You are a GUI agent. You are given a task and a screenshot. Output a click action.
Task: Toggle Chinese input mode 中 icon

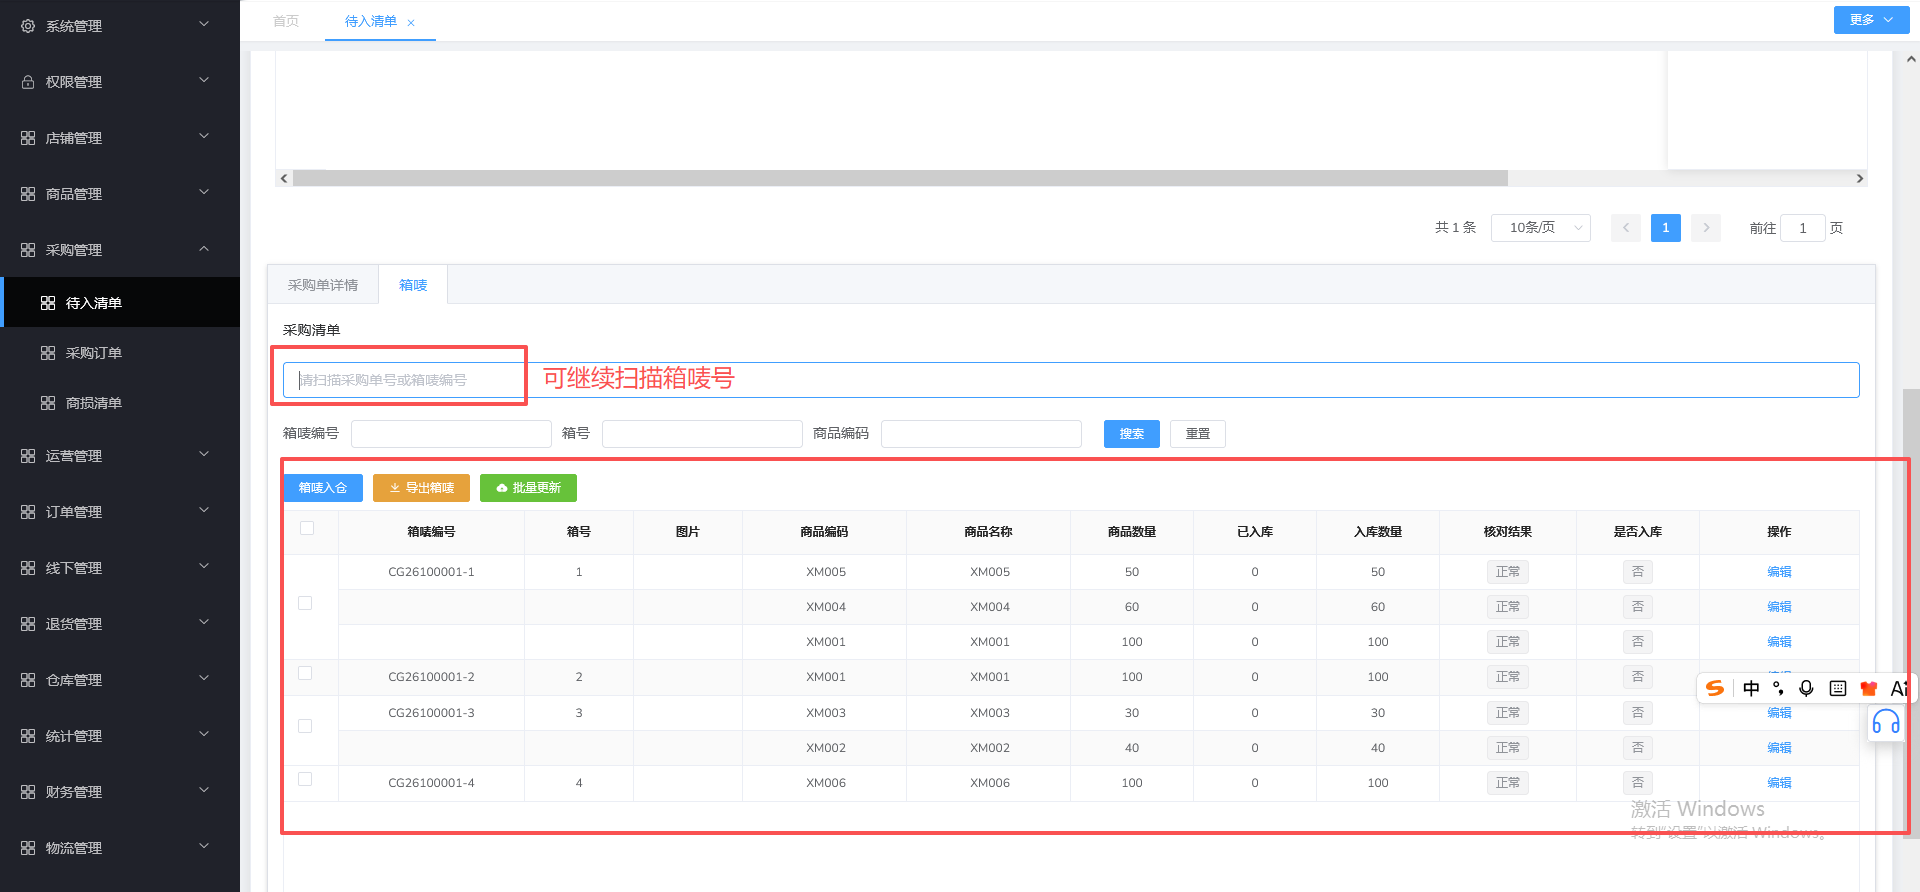(1751, 688)
